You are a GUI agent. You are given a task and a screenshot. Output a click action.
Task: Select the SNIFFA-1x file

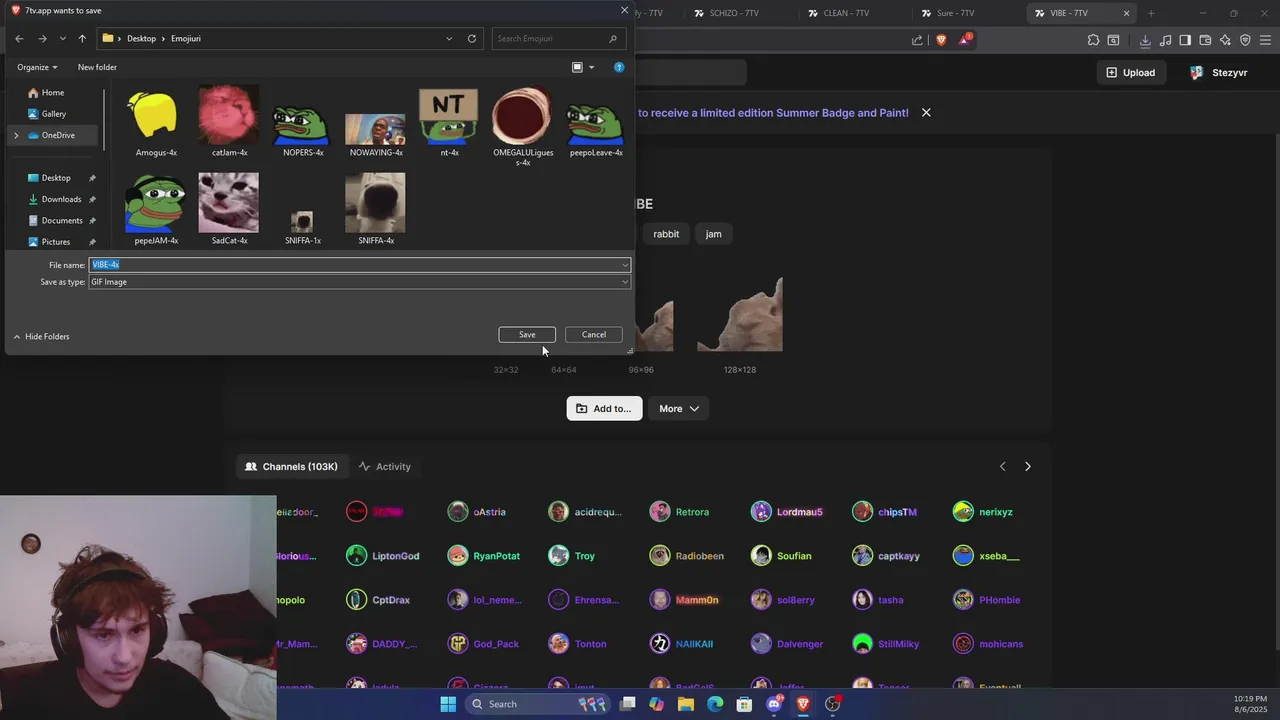(302, 228)
